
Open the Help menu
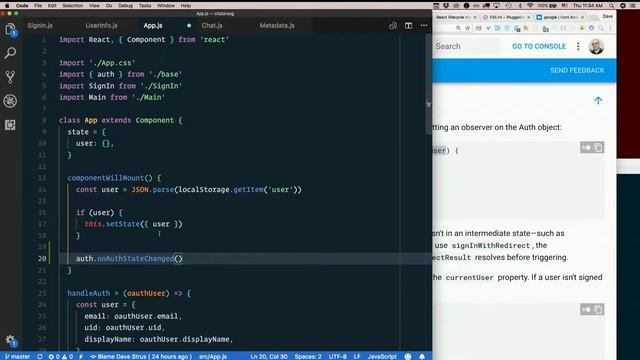coord(186,6)
